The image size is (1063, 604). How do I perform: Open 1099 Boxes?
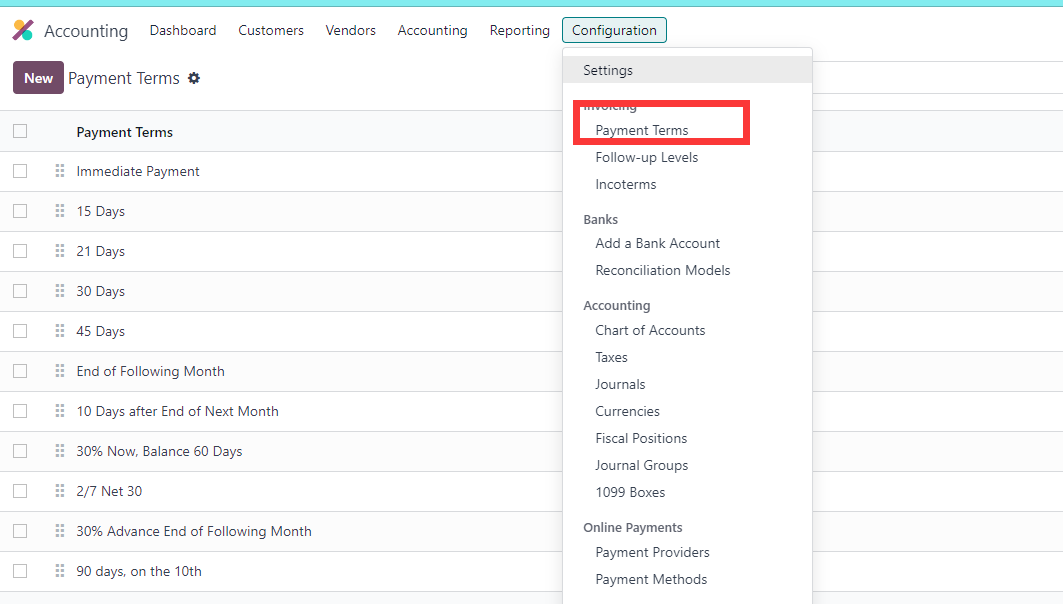click(x=630, y=493)
